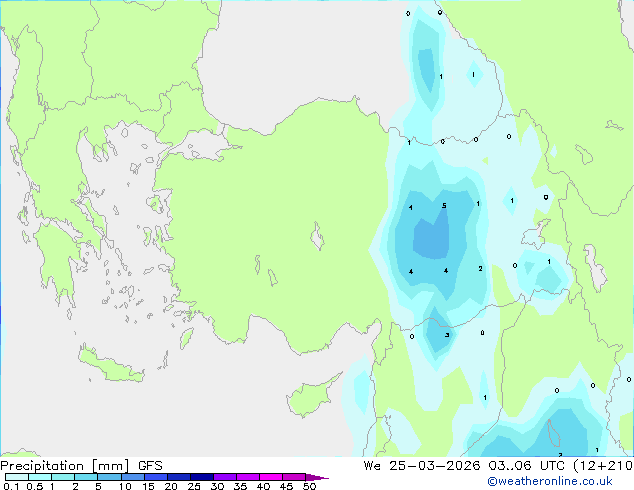634x490 pixels.
Task: Click the 40 mm magenta legend swatch
Action: tap(271, 477)
